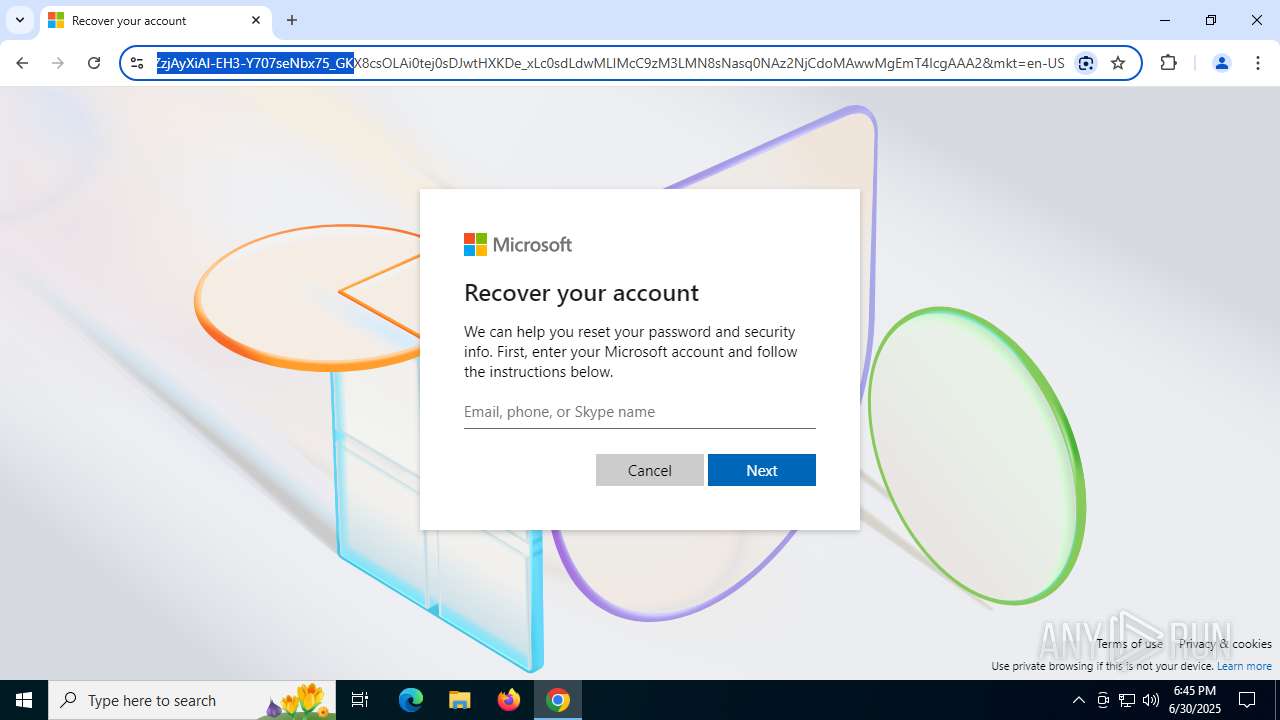Open a new tab with plus button
The image size is (1280, 720).
coord(292,20)
